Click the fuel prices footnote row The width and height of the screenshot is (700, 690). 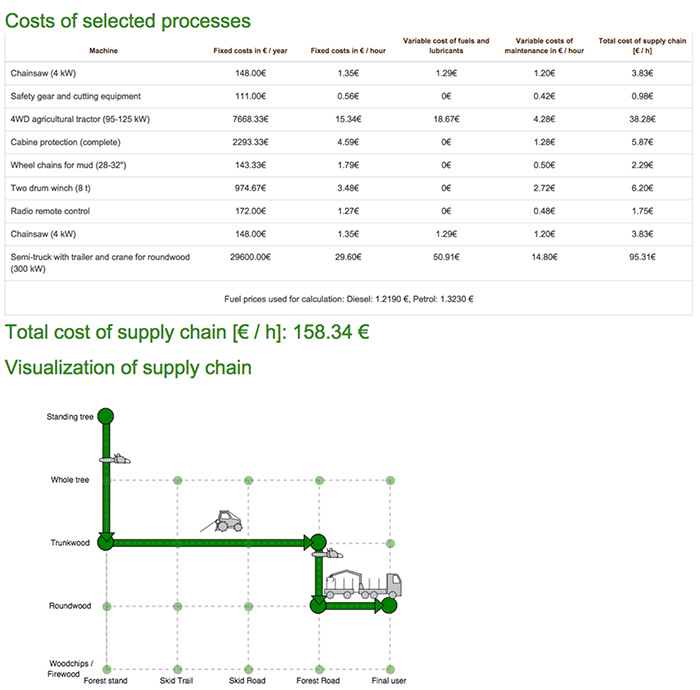point(348,298)
